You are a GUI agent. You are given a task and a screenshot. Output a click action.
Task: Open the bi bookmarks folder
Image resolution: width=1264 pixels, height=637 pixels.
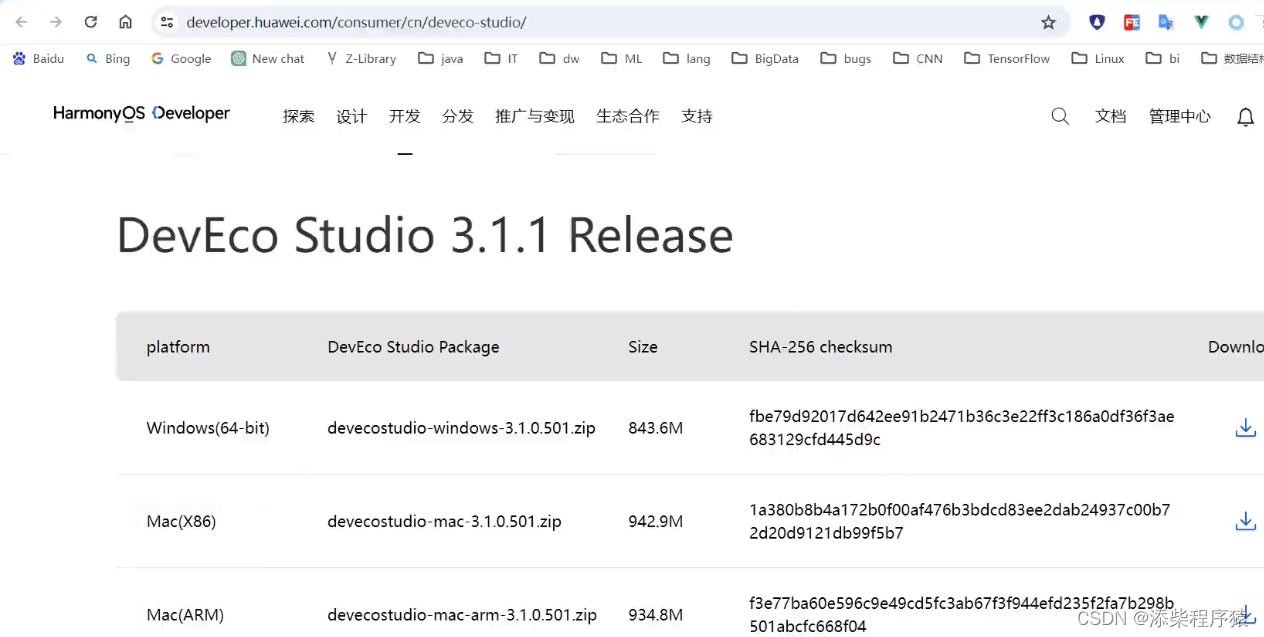tap(1163, 59)
